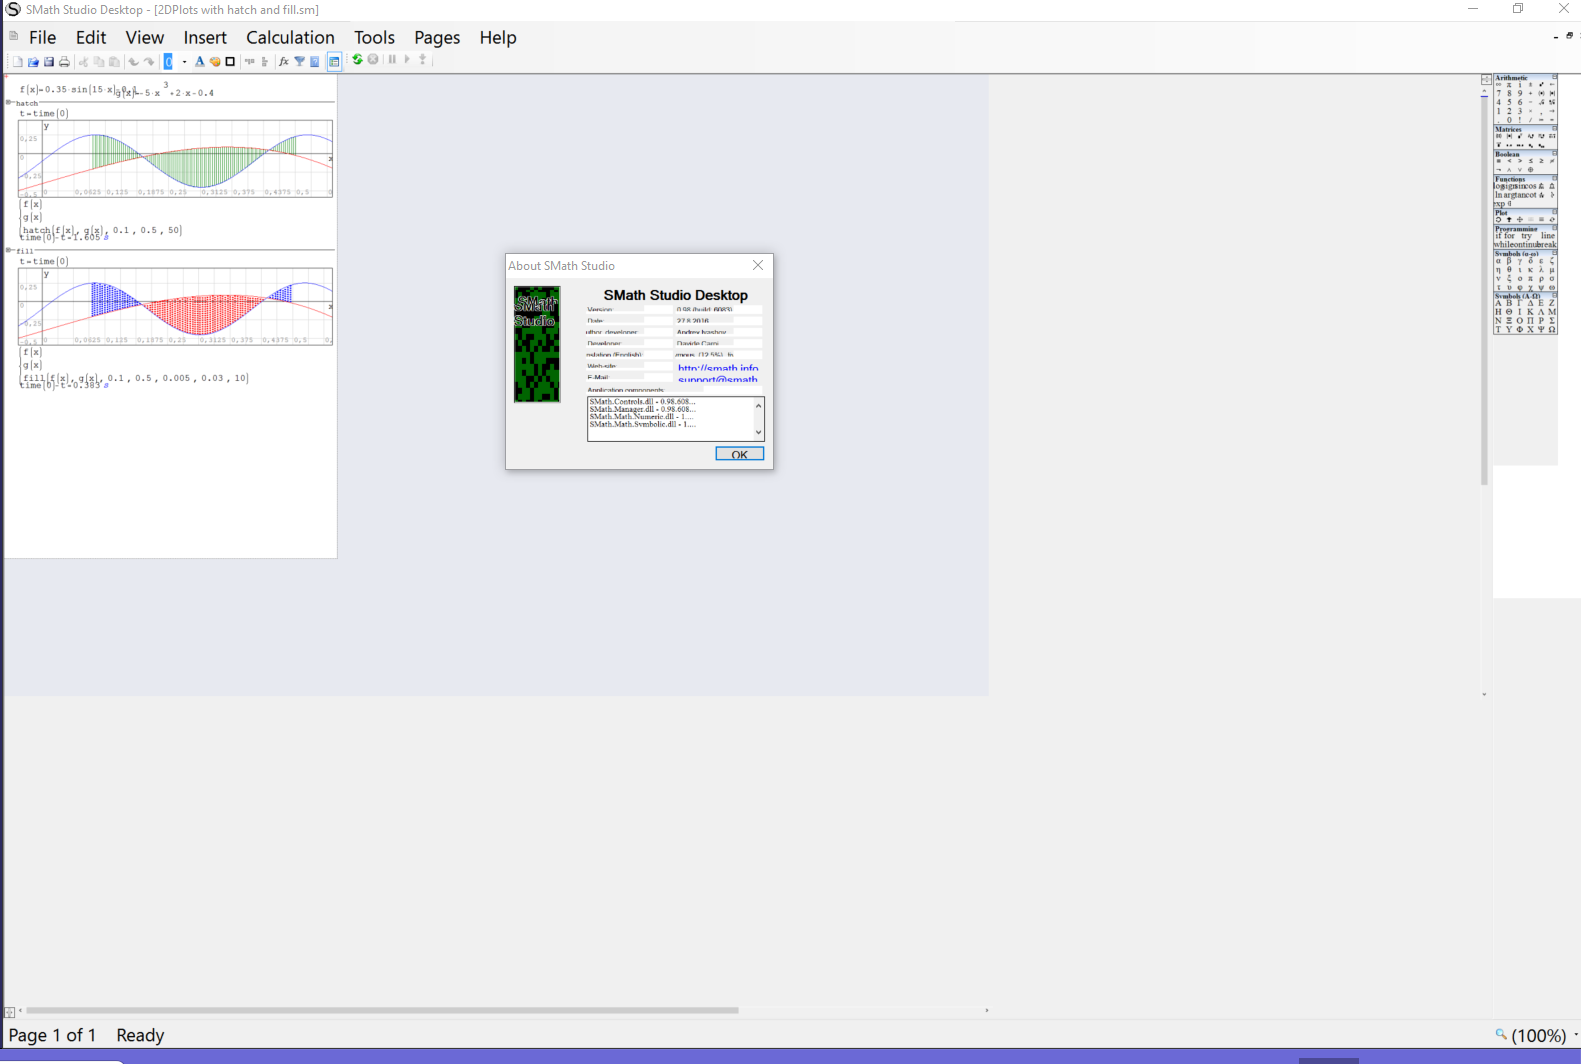
Task: Click the fx insert function icon
Action: coord(283,62)
